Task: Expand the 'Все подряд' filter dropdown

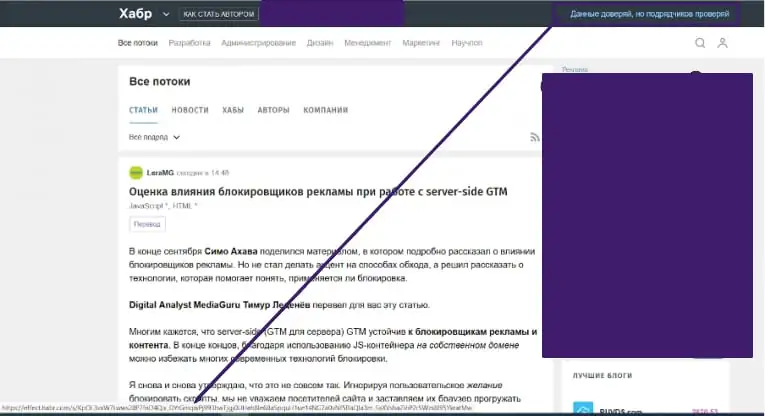Action: click(x=154, y=138)
